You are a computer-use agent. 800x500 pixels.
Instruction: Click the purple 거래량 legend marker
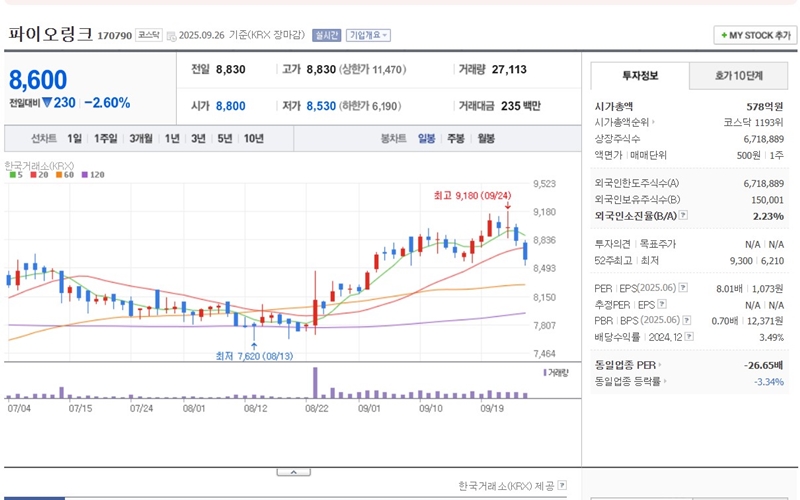pos(545,373)
